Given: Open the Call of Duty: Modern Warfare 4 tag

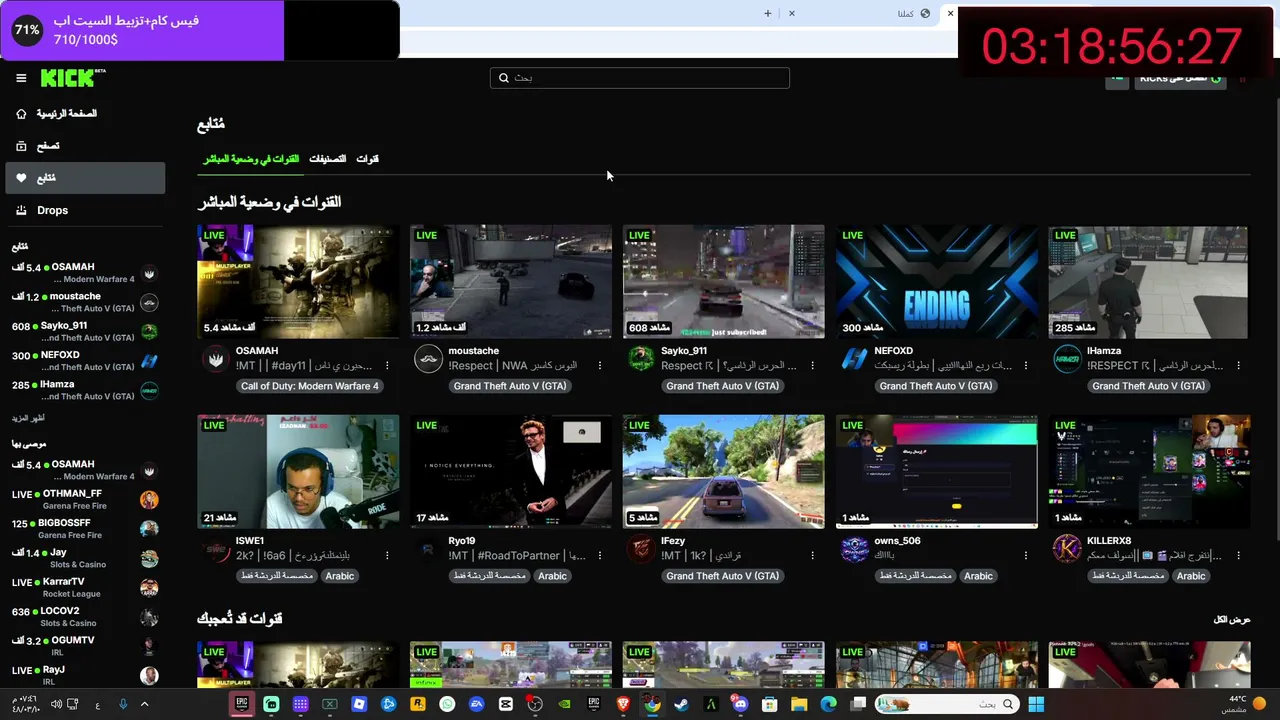Looking at the screenshot, I should [310, 386].
